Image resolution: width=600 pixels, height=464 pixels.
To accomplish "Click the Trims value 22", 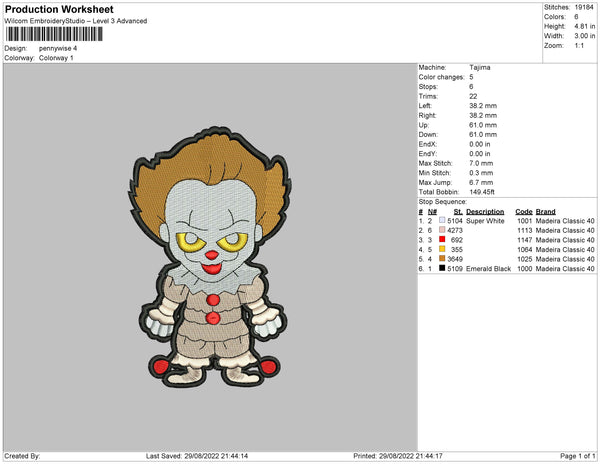I will click(x=473, y=96).
